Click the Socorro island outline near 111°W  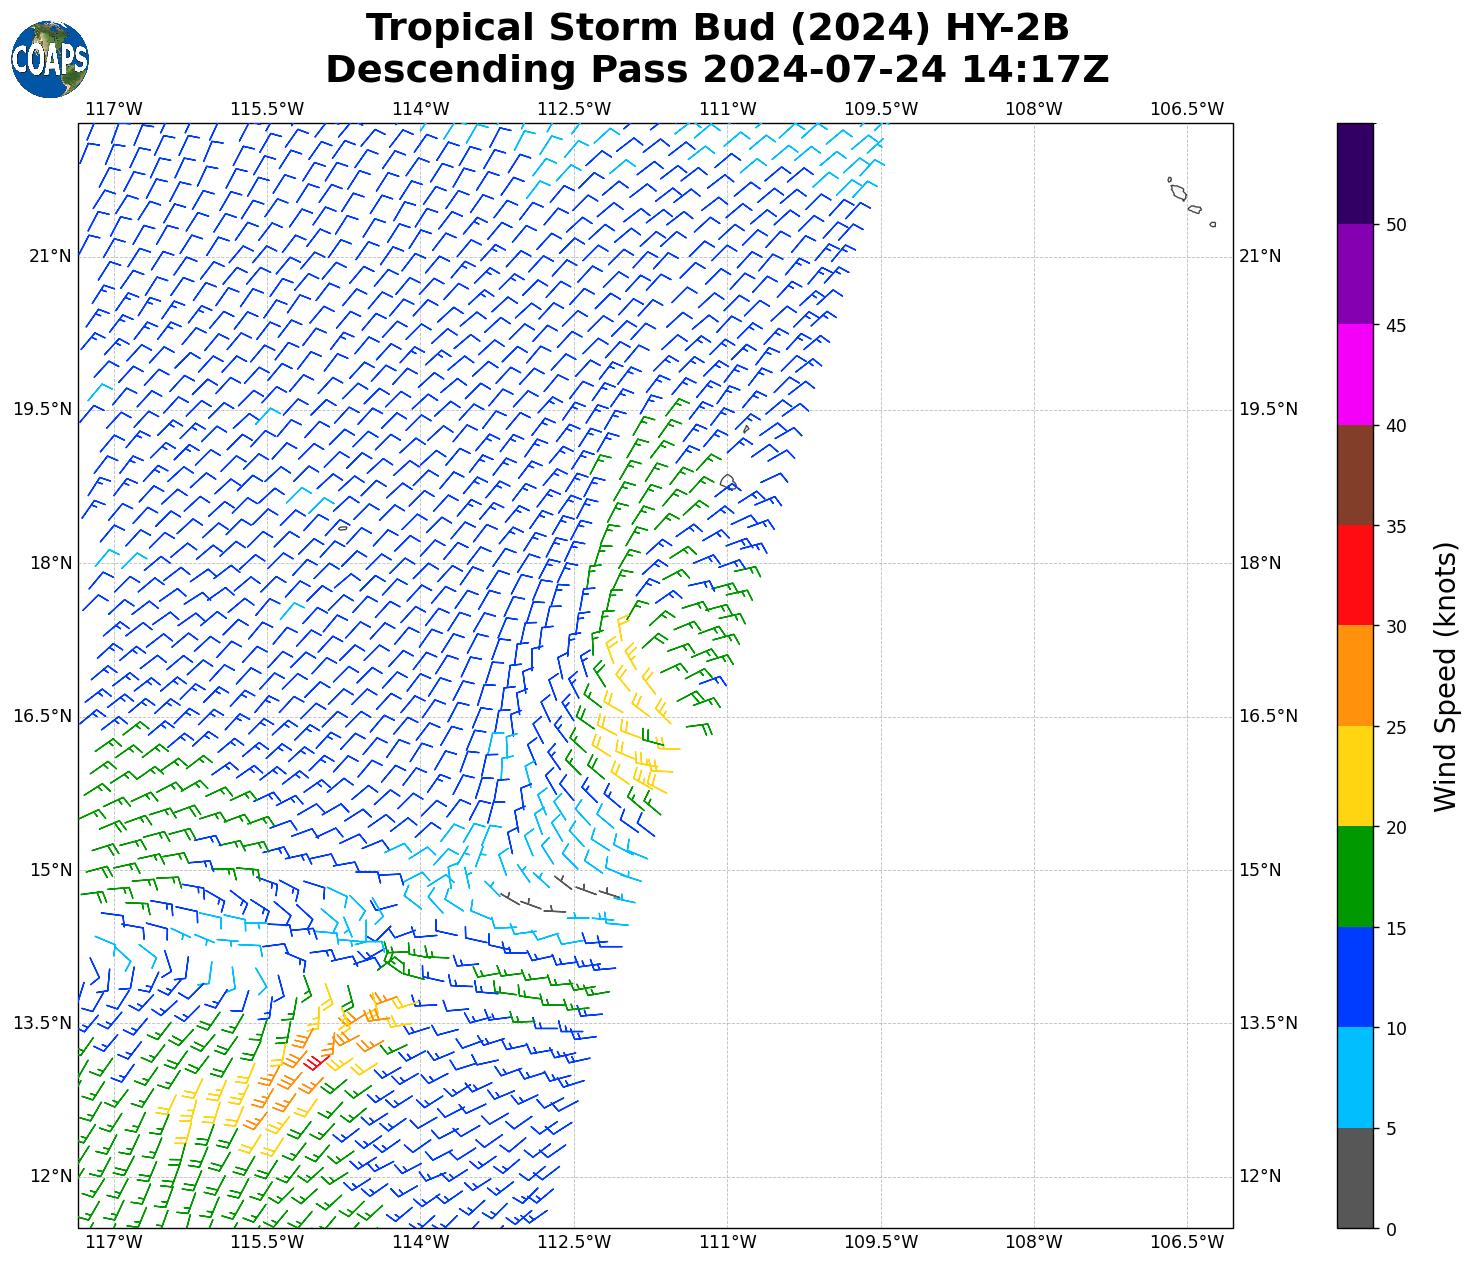[x=727, y=481]
